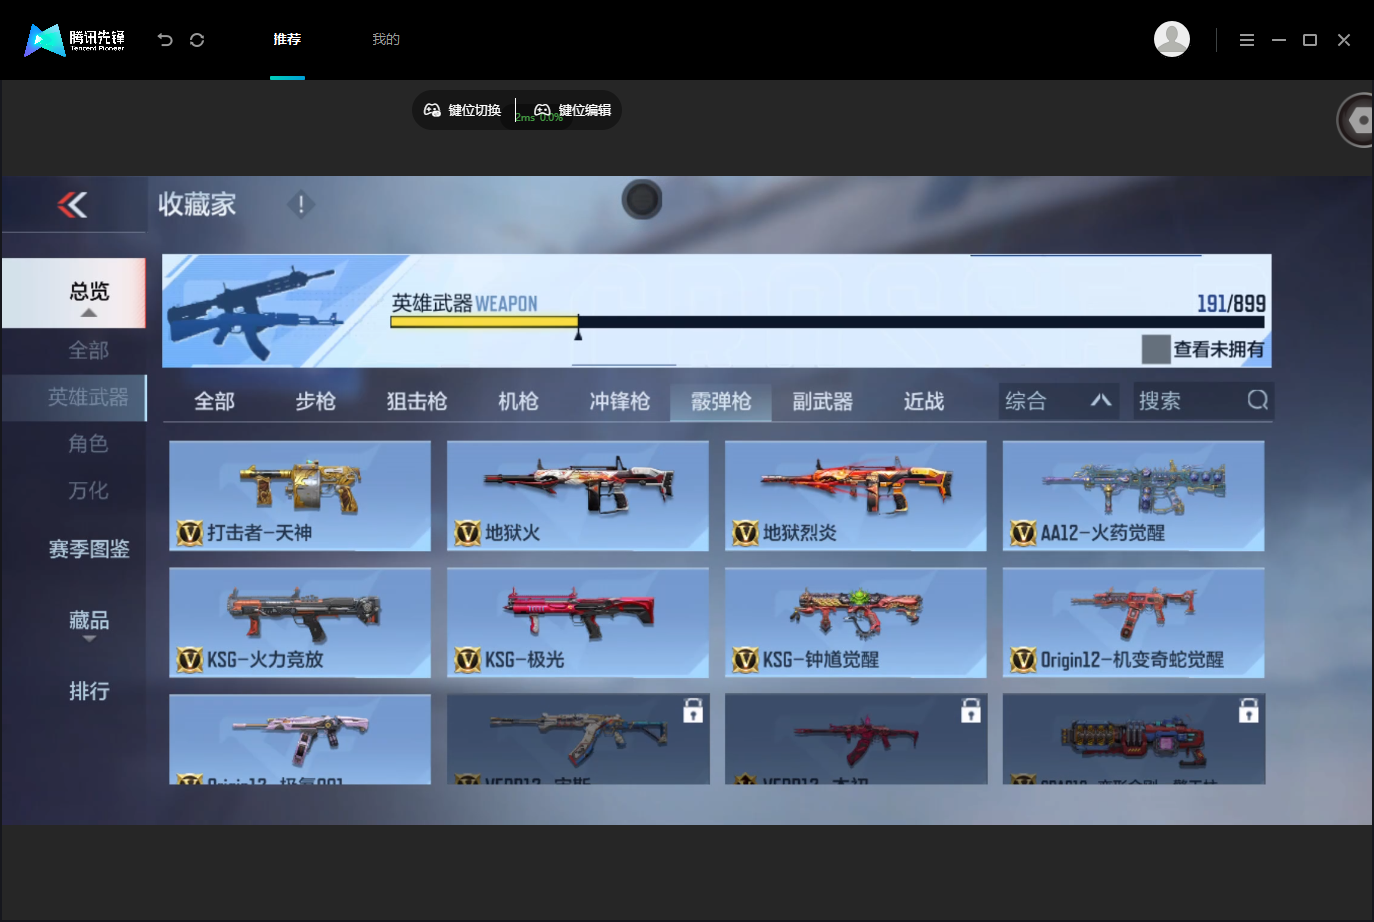Image resolution: width=1374 pixels, height=922 pixels.
Task: Switch to the 我的 tab
Action: (x=386, y=40)
